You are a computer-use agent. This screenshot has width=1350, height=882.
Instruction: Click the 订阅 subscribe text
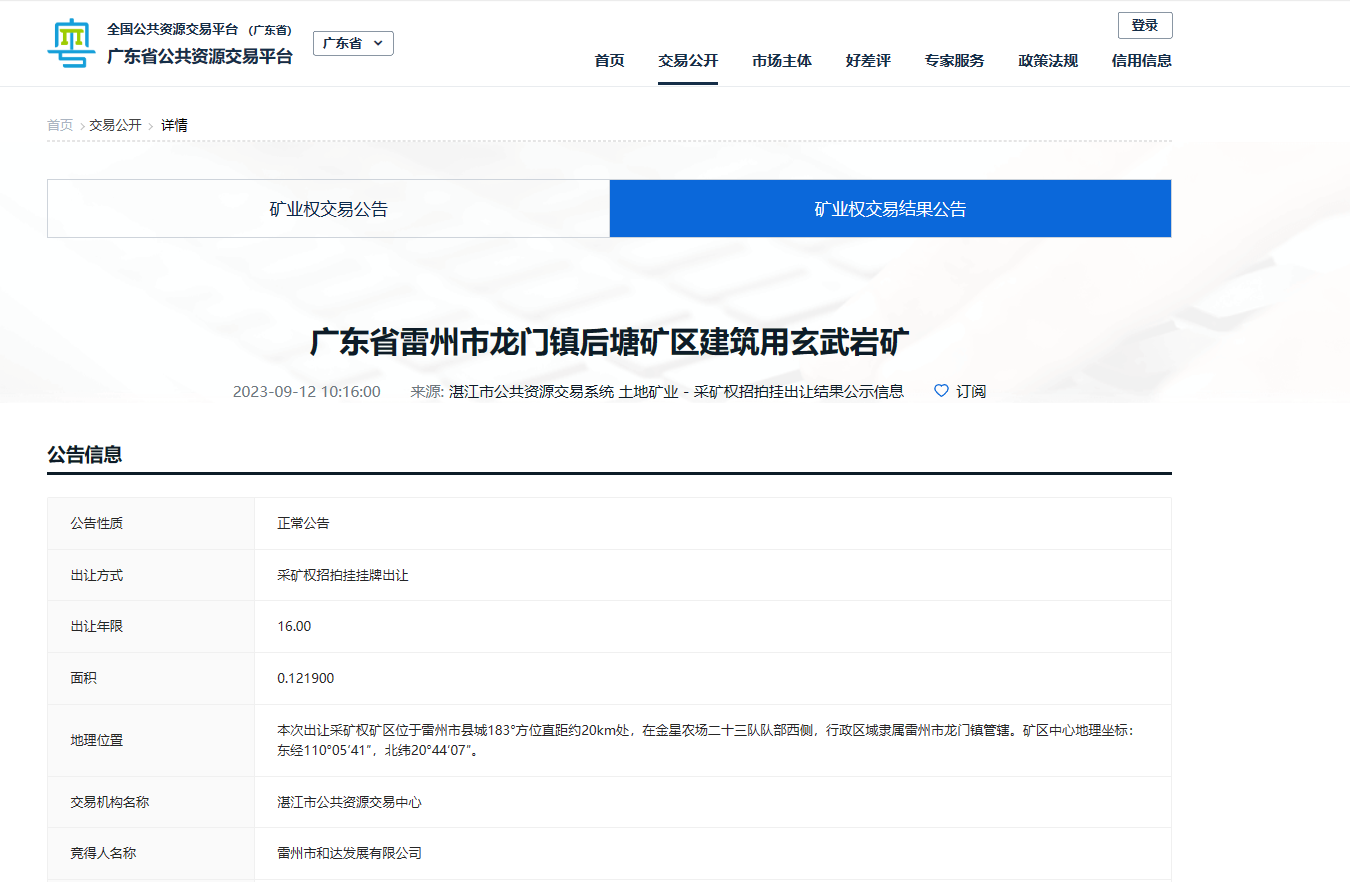[971, 391]
